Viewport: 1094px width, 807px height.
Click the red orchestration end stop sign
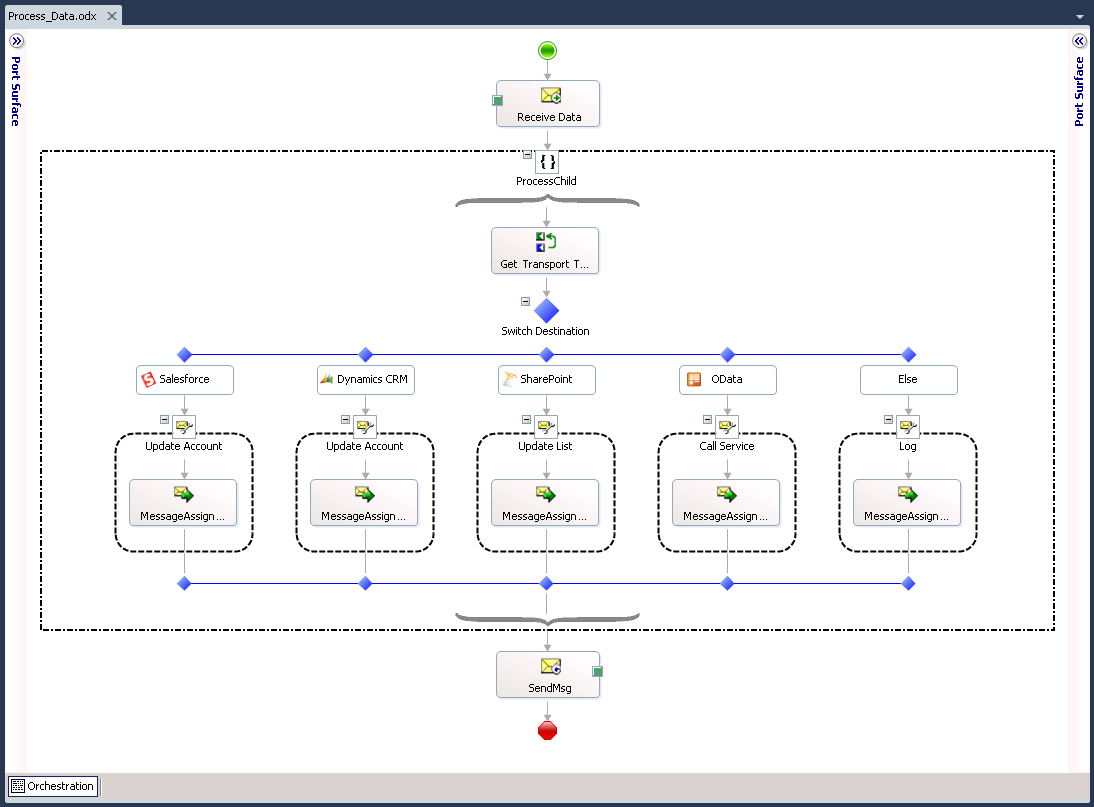point(547,730)
